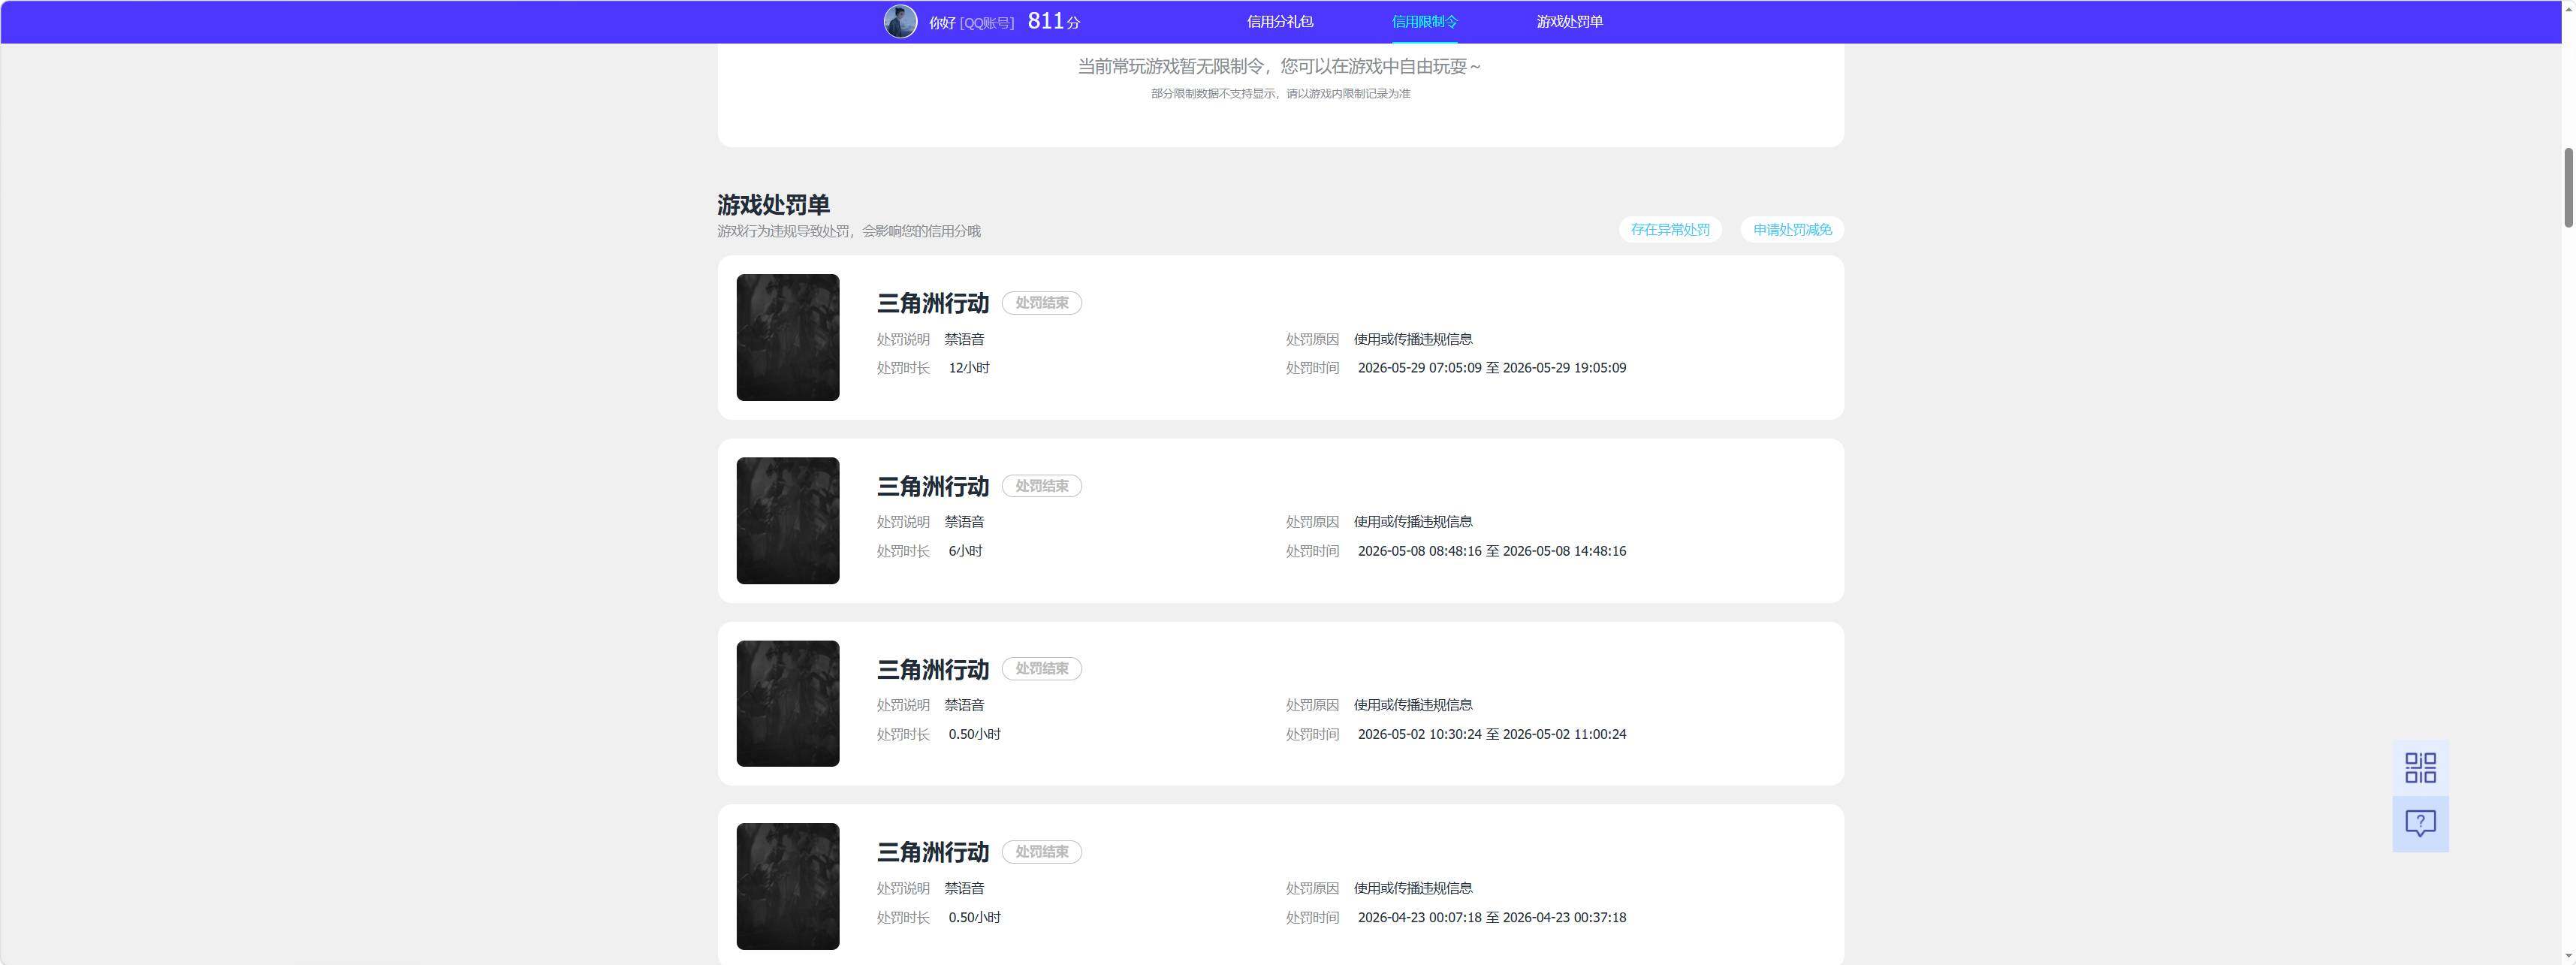Select 三角洲行动 title on the 2026-05-02 card
The image size is (2576, 965).
click(933, 669)
